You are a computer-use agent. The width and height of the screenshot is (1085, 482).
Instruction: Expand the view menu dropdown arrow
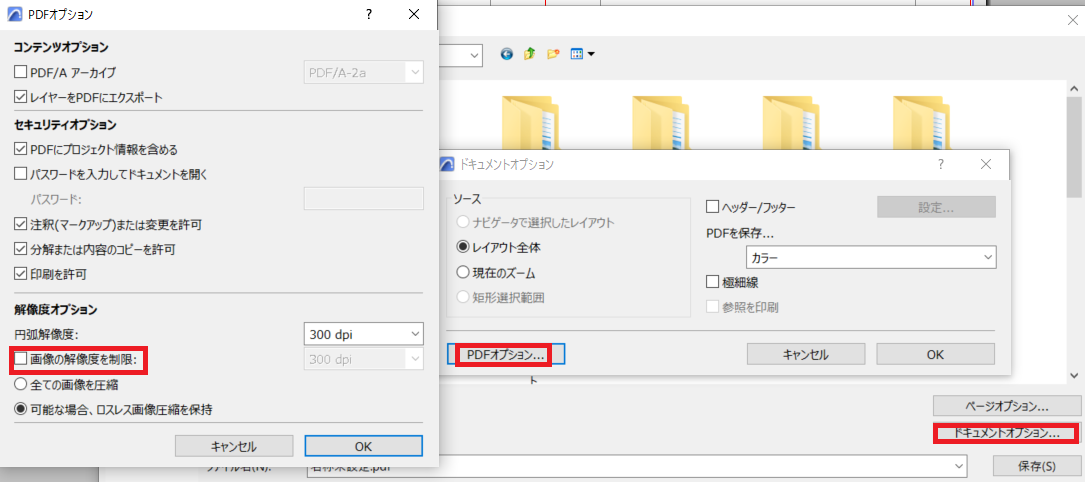(592, 54)
